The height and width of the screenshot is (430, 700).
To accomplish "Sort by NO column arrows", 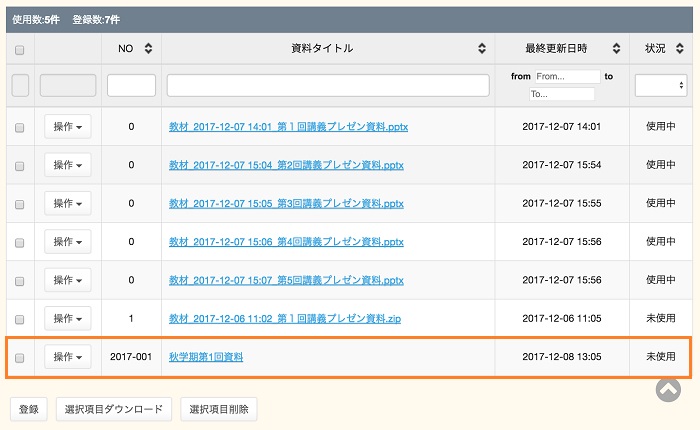I will pyautogui.click(x=149, y=48).
